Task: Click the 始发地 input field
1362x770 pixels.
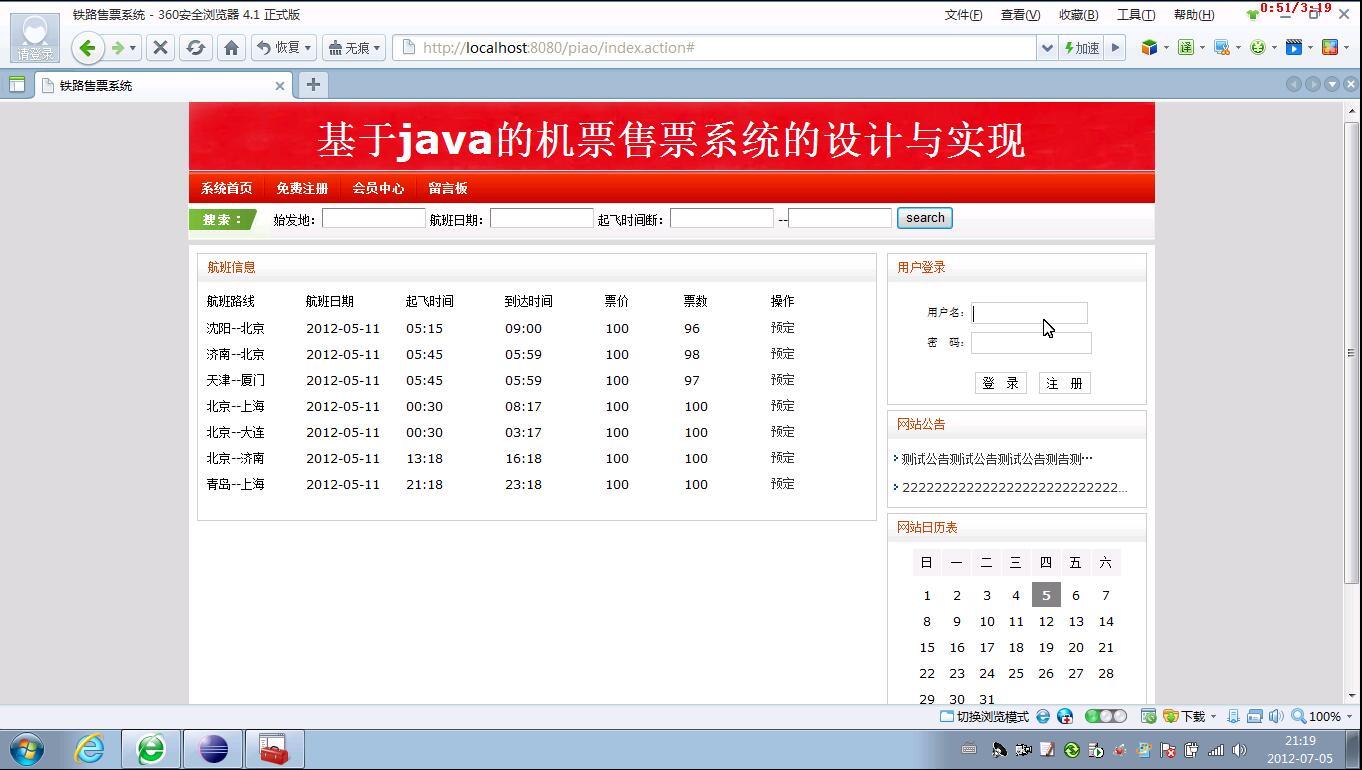Action: point(373,218)
